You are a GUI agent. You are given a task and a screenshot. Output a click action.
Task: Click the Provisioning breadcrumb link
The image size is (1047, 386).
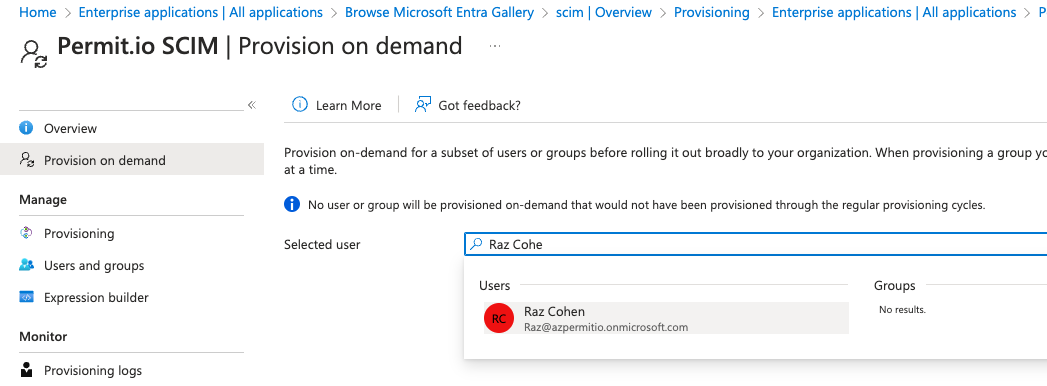click(712, 12)
